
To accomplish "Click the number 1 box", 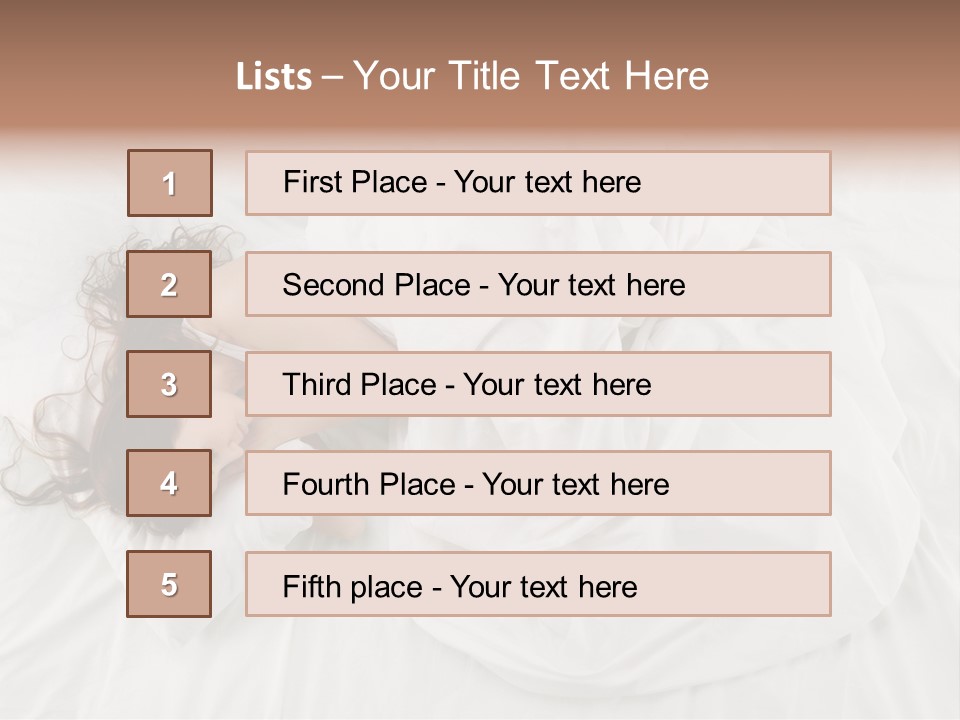I will (x=169, y=183).
